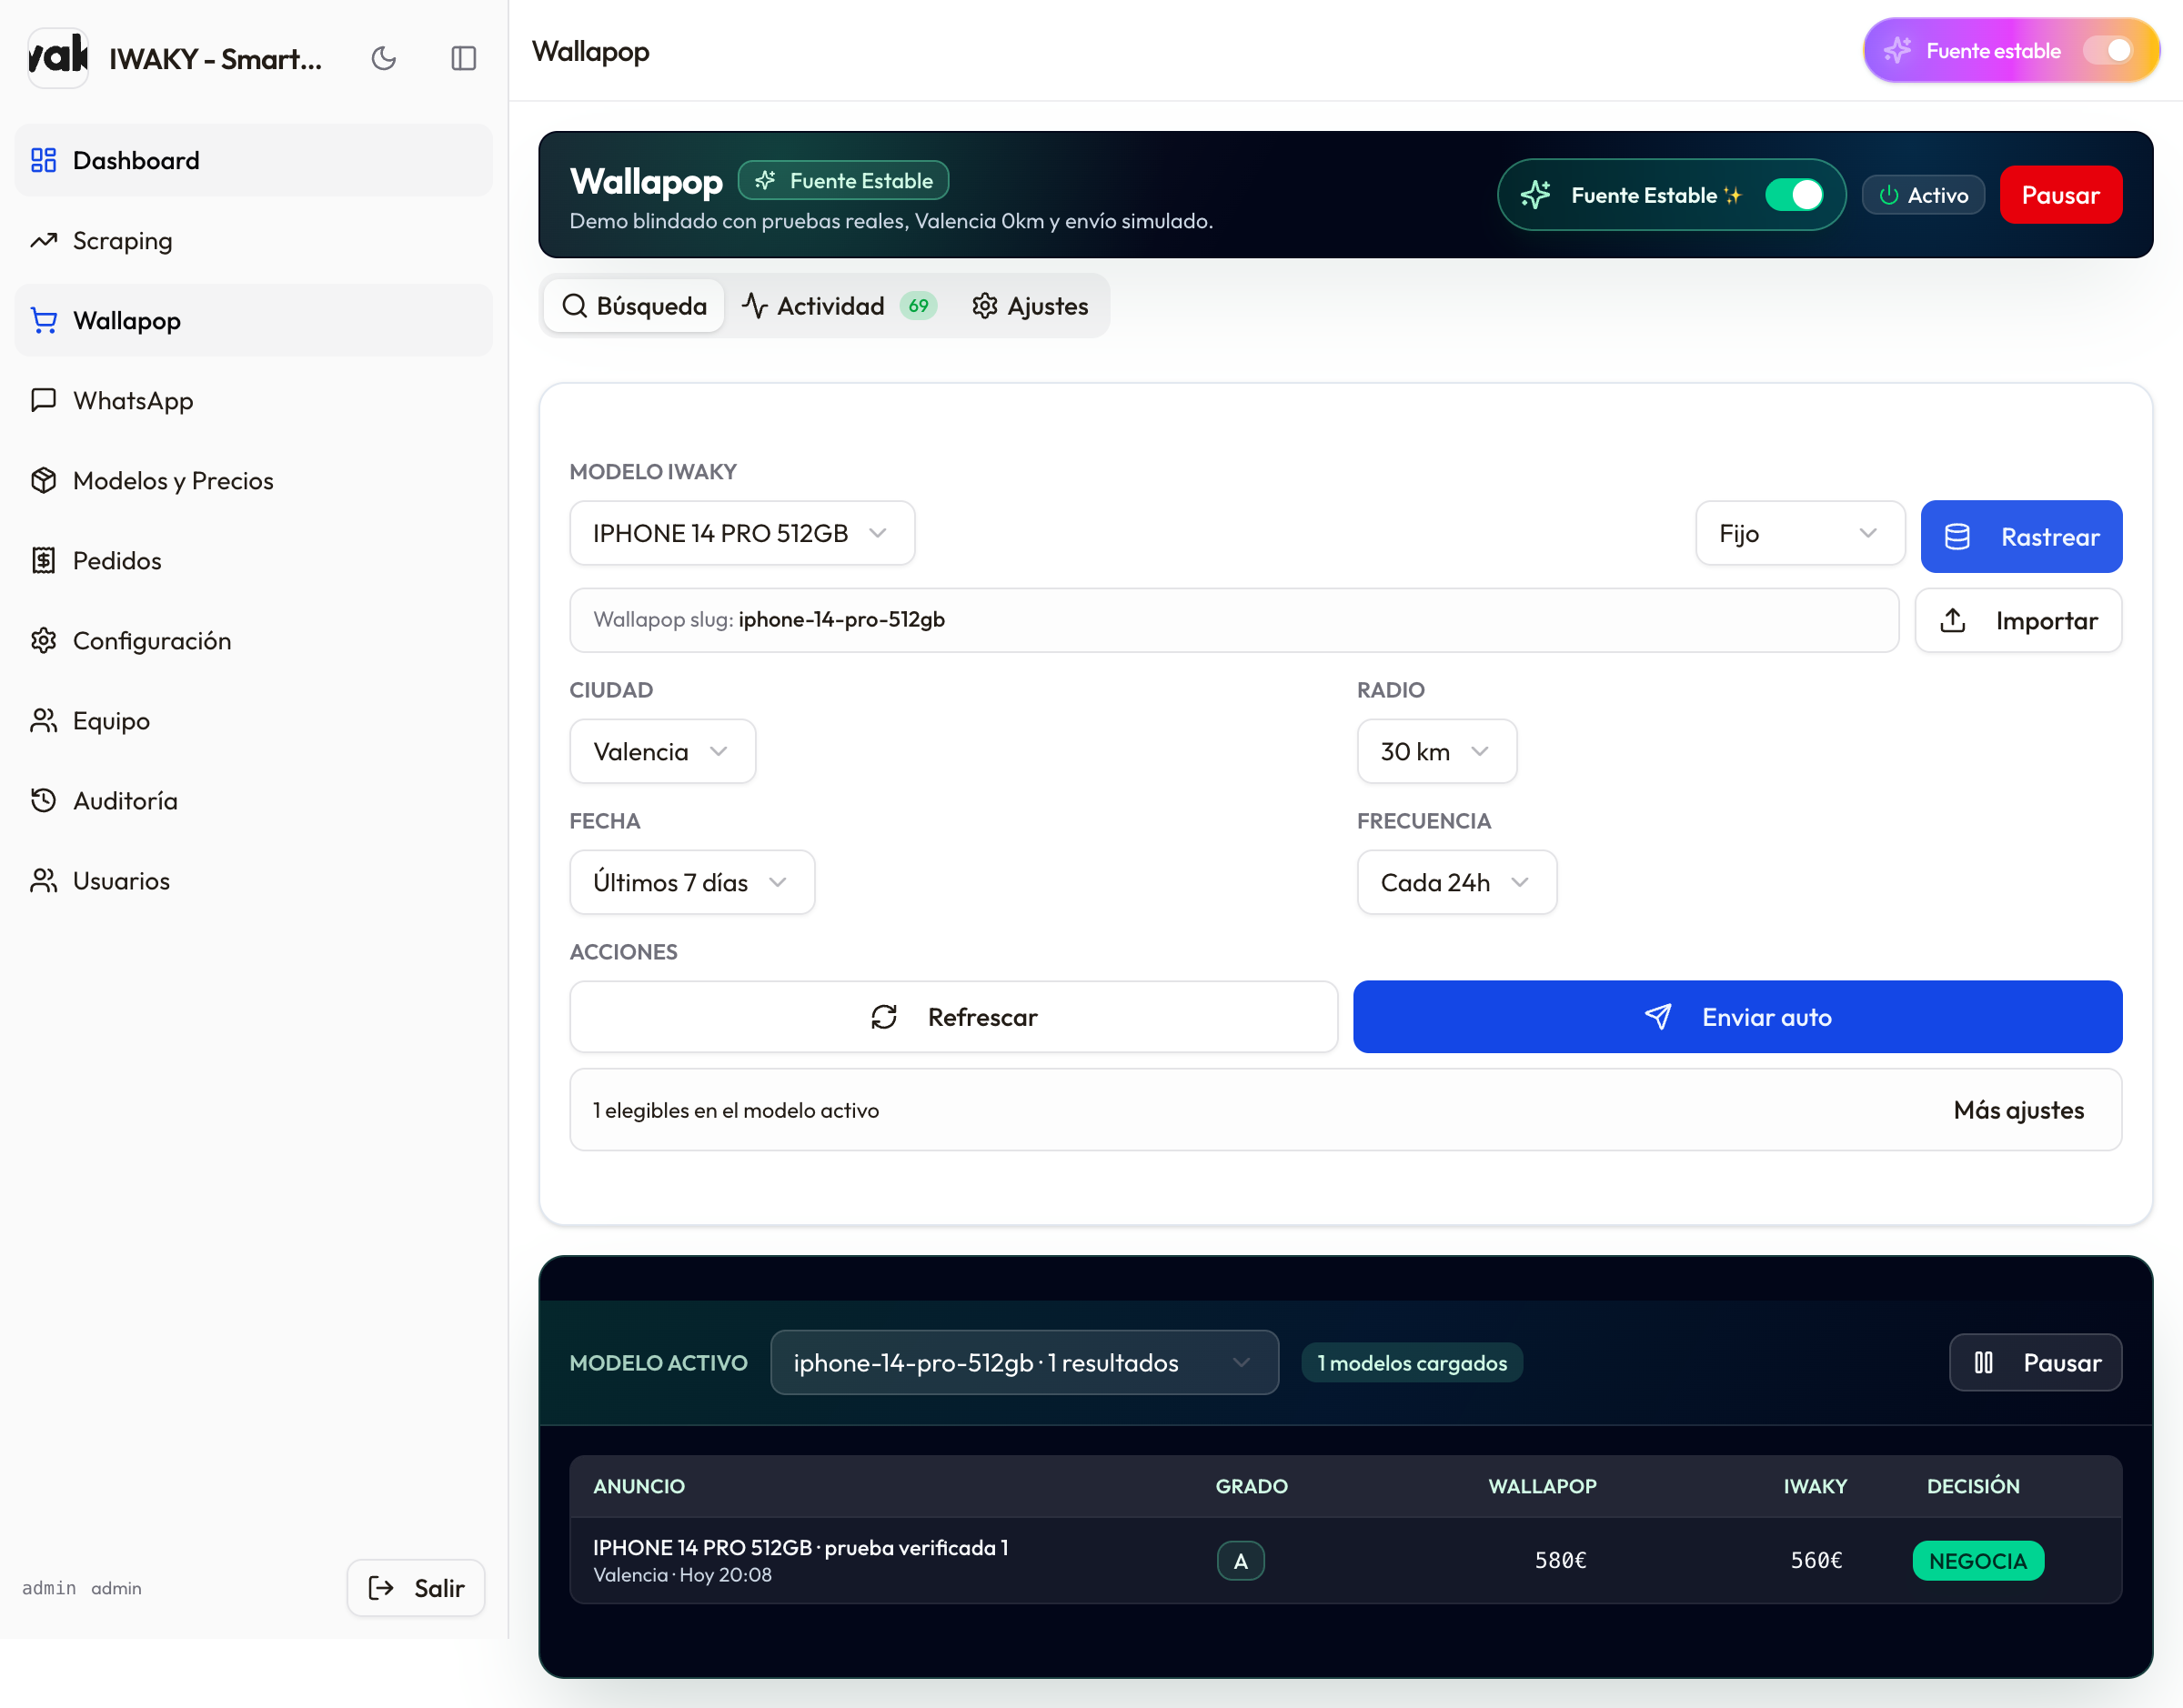Click the gear icon on Ajustes tab
This screenshot has height=1708, width=2183.
point(985,306)
